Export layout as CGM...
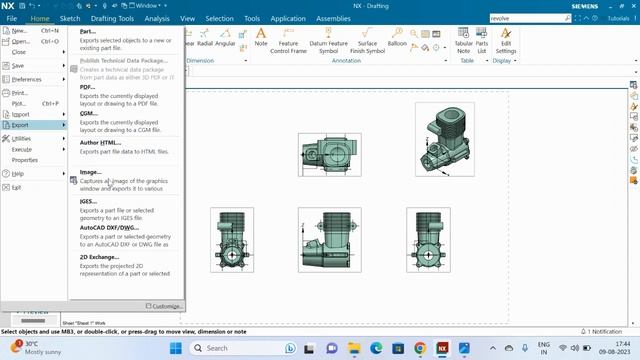This screenshot has height=360, width=640. tap(125, 121)
